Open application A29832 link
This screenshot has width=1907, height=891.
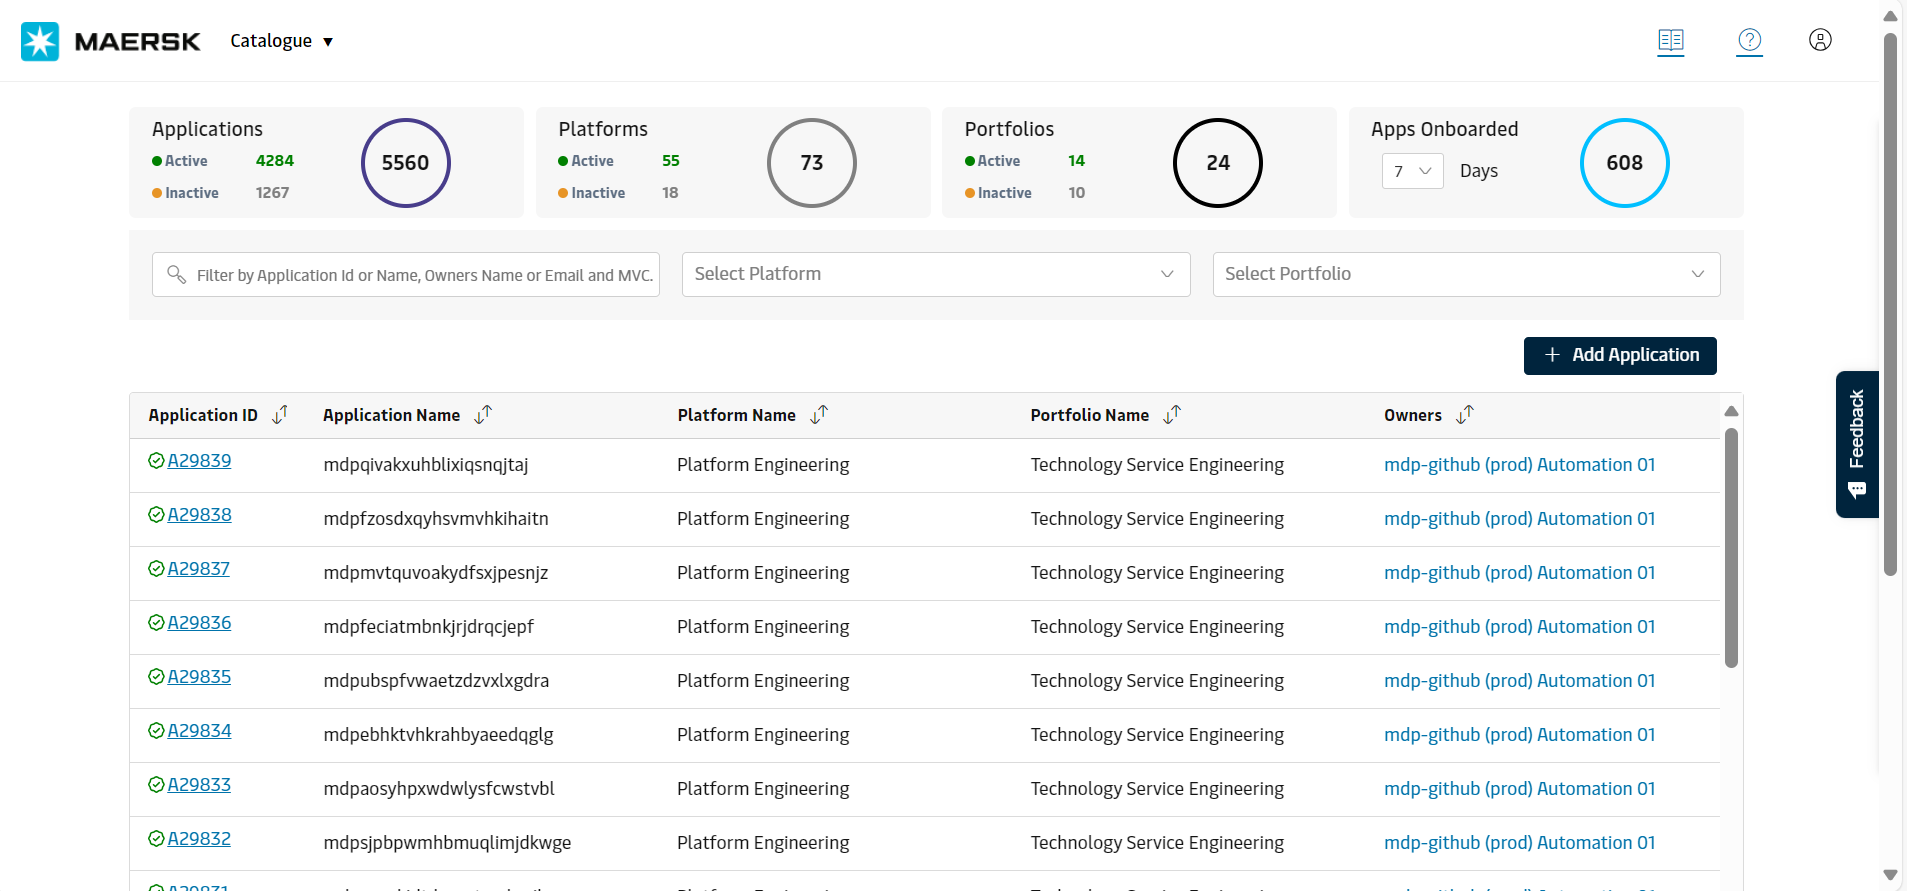point(199,839)
